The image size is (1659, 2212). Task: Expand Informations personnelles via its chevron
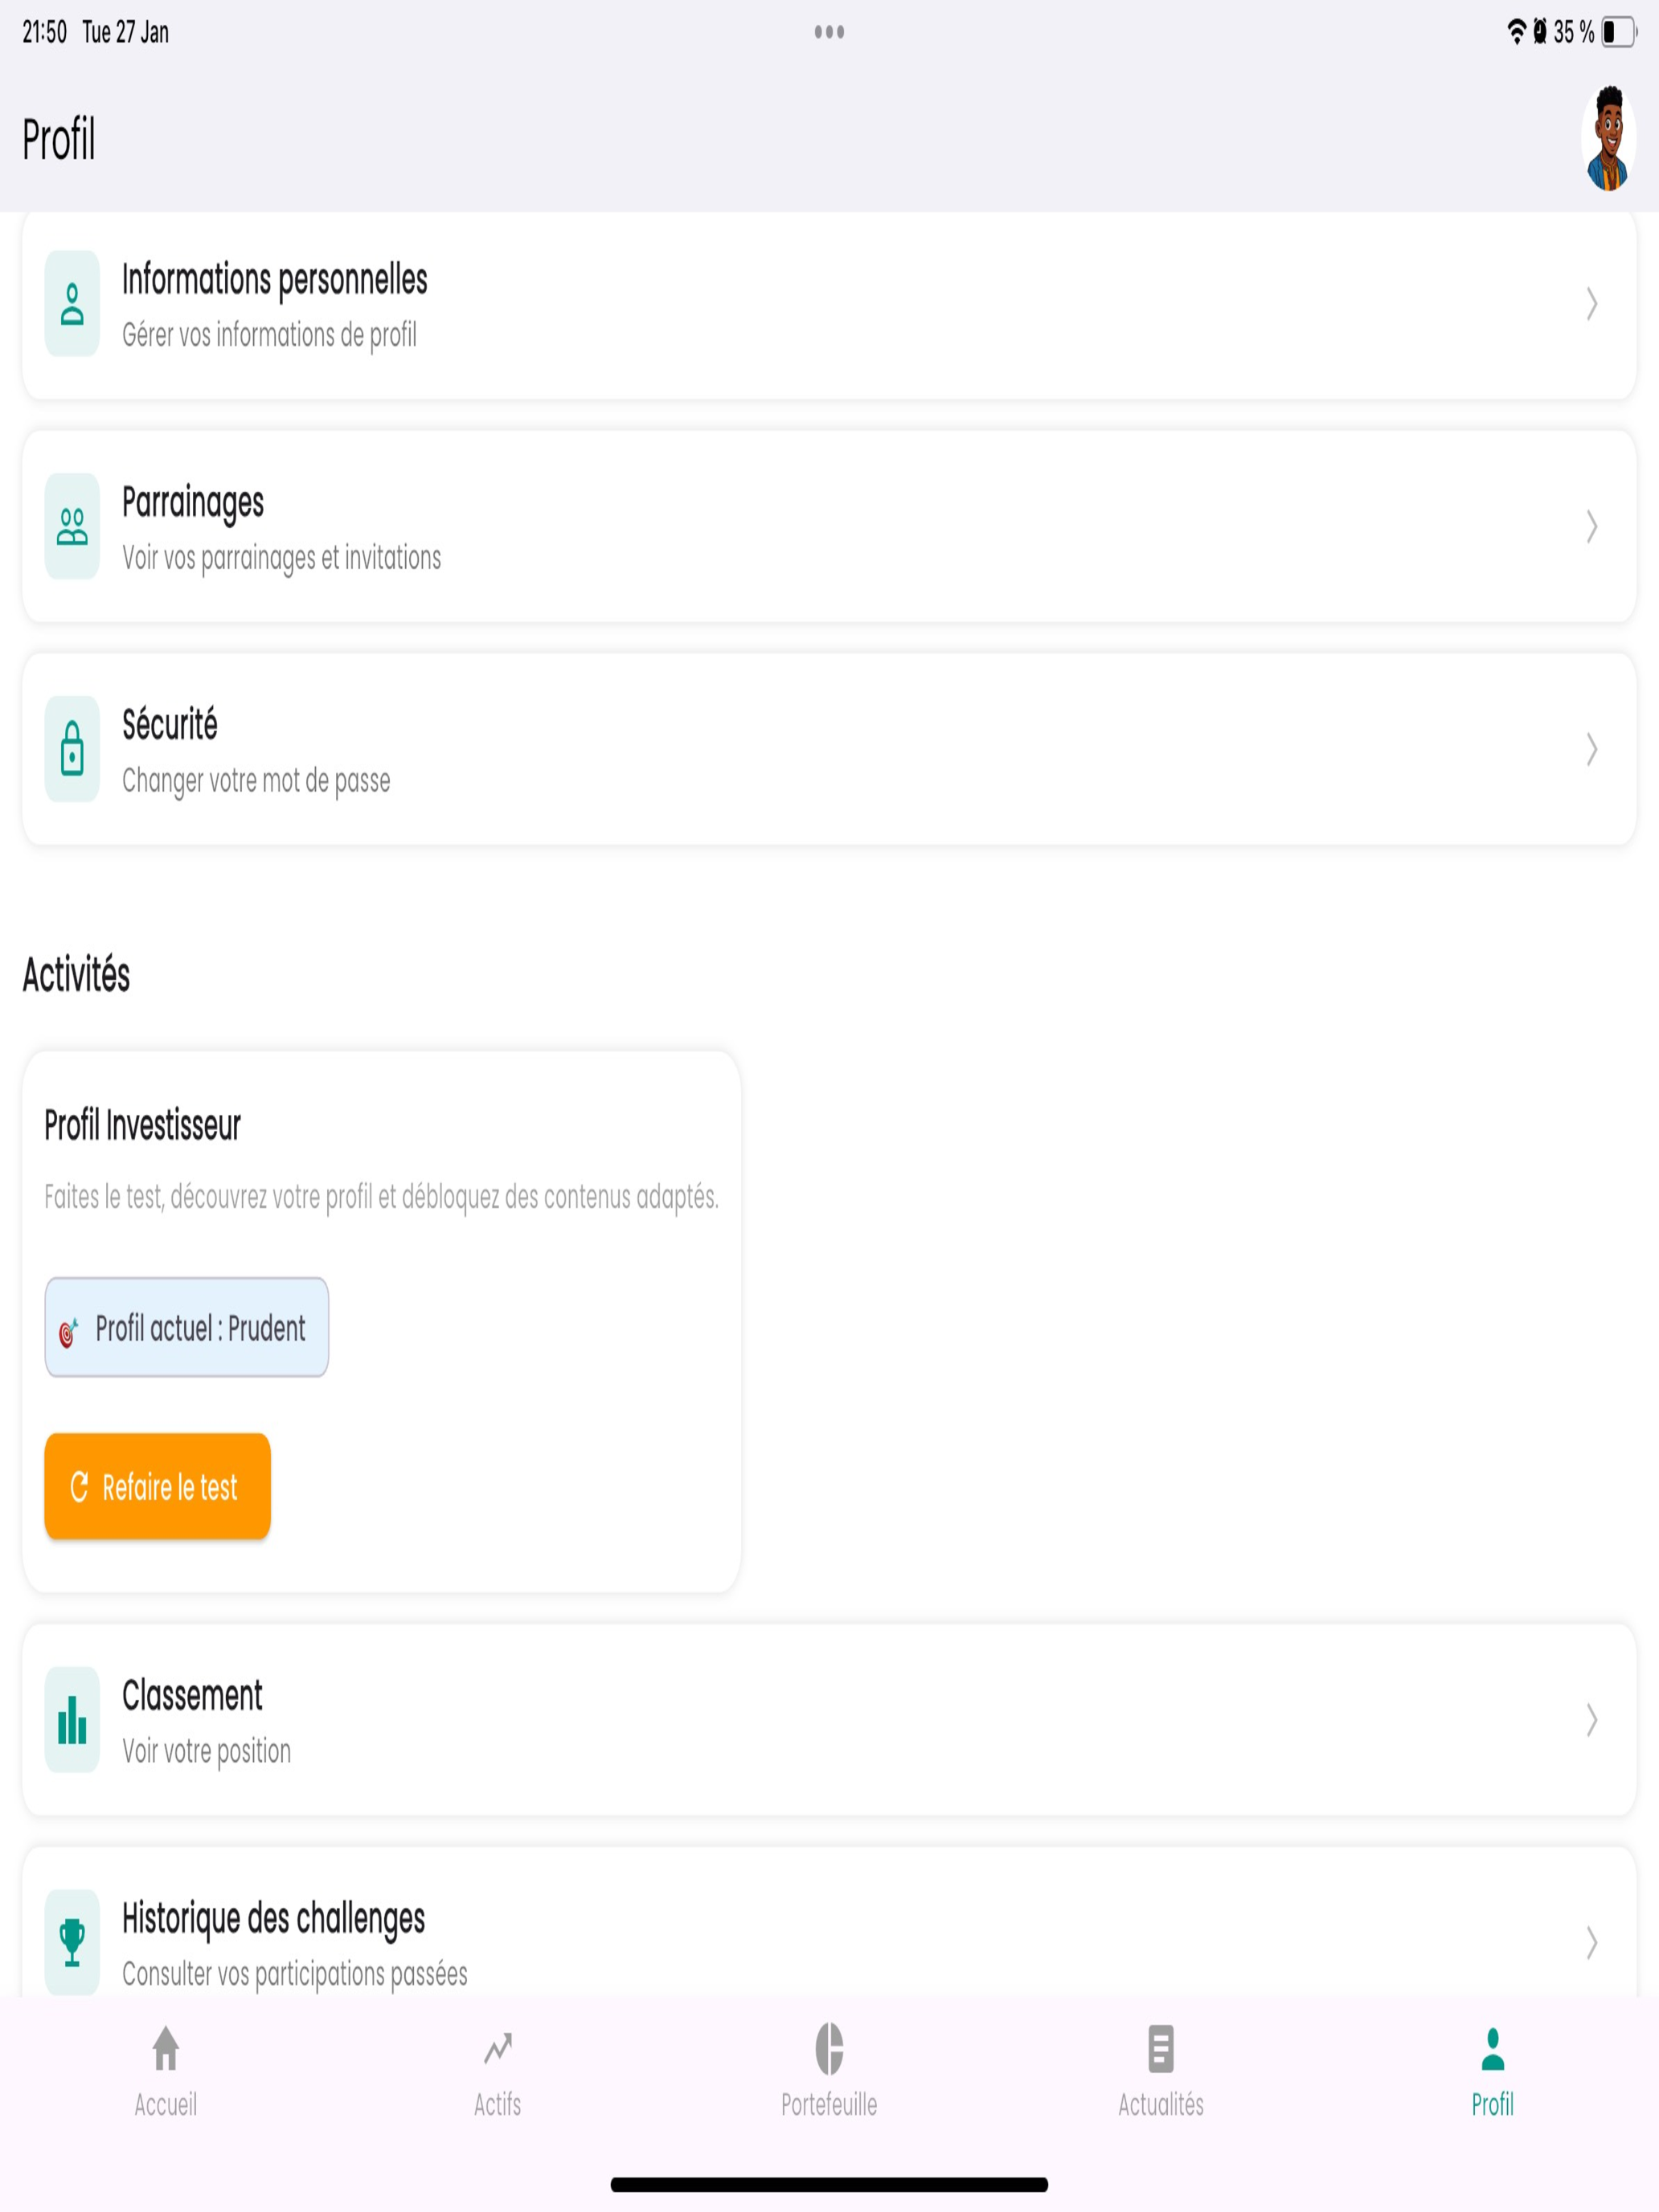tap(1591, 304)
